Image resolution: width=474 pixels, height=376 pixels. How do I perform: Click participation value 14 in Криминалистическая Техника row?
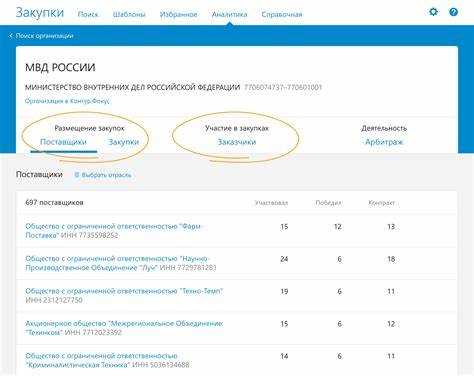point(284,356)
